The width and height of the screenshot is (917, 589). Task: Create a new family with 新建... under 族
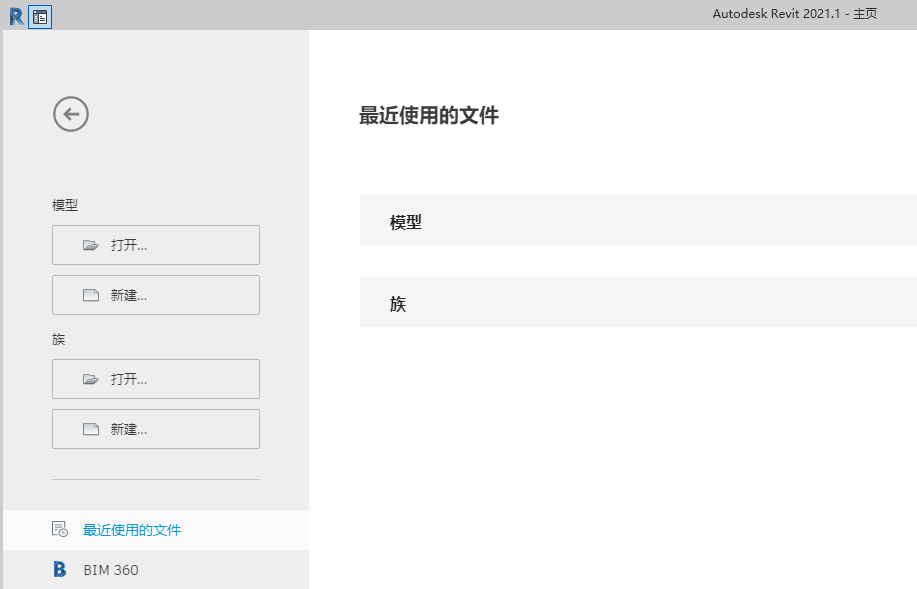[156, 429]
